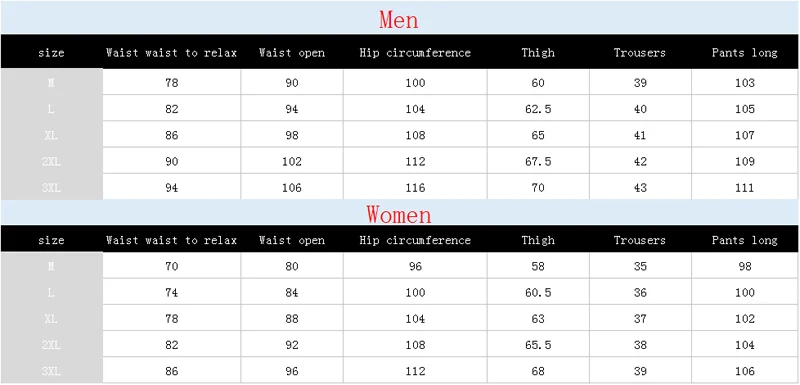Click the red Men heading
Viewport: 800px width, 385px height.
398,19
